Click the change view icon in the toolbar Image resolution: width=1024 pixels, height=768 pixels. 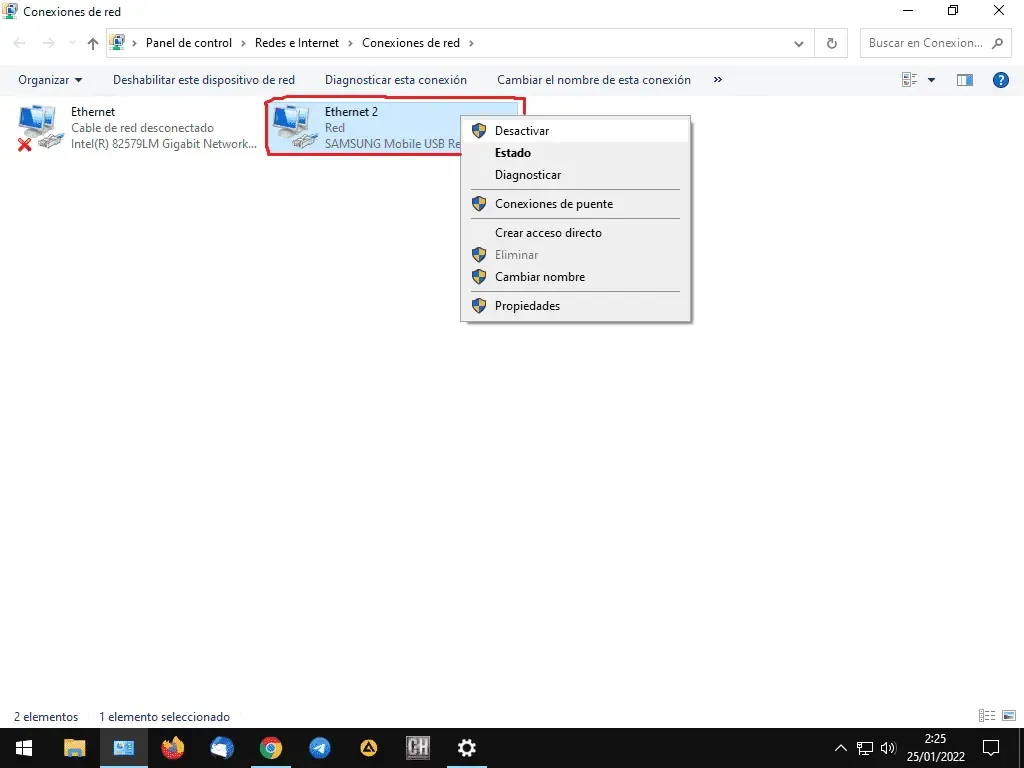pyautogui.click(x=910, y=80)
